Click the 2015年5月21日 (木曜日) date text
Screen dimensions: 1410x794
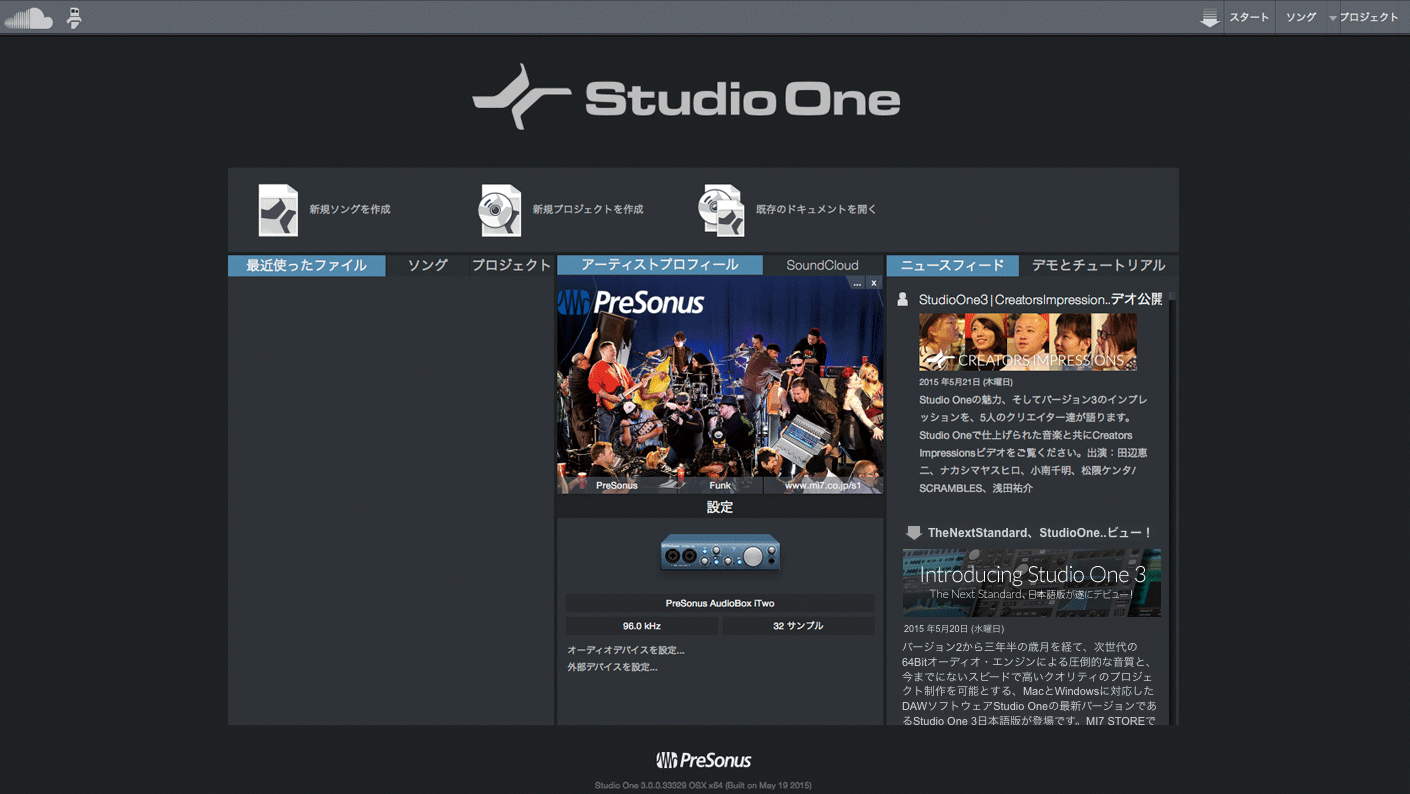click(966, 382)
